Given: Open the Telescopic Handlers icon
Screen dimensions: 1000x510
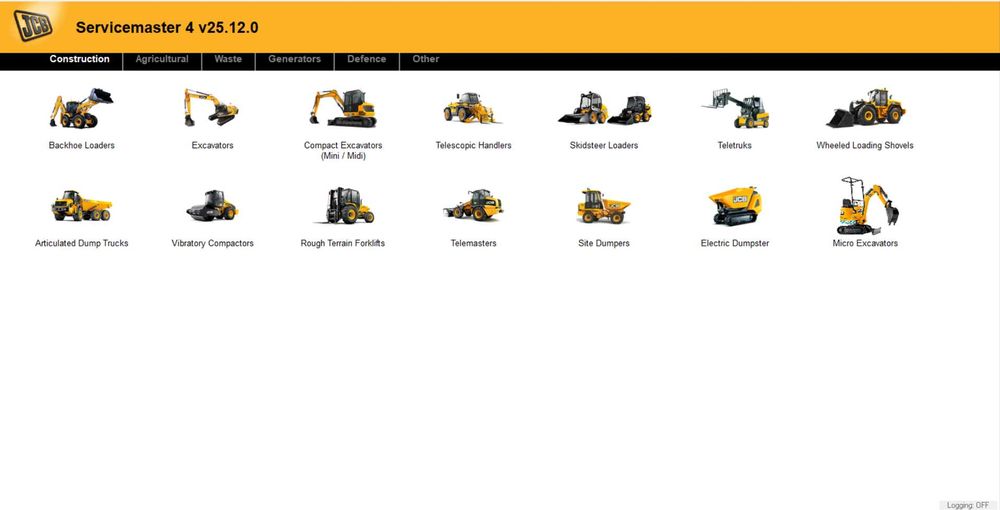Looking at the screenshot, I should click(473, 108).
